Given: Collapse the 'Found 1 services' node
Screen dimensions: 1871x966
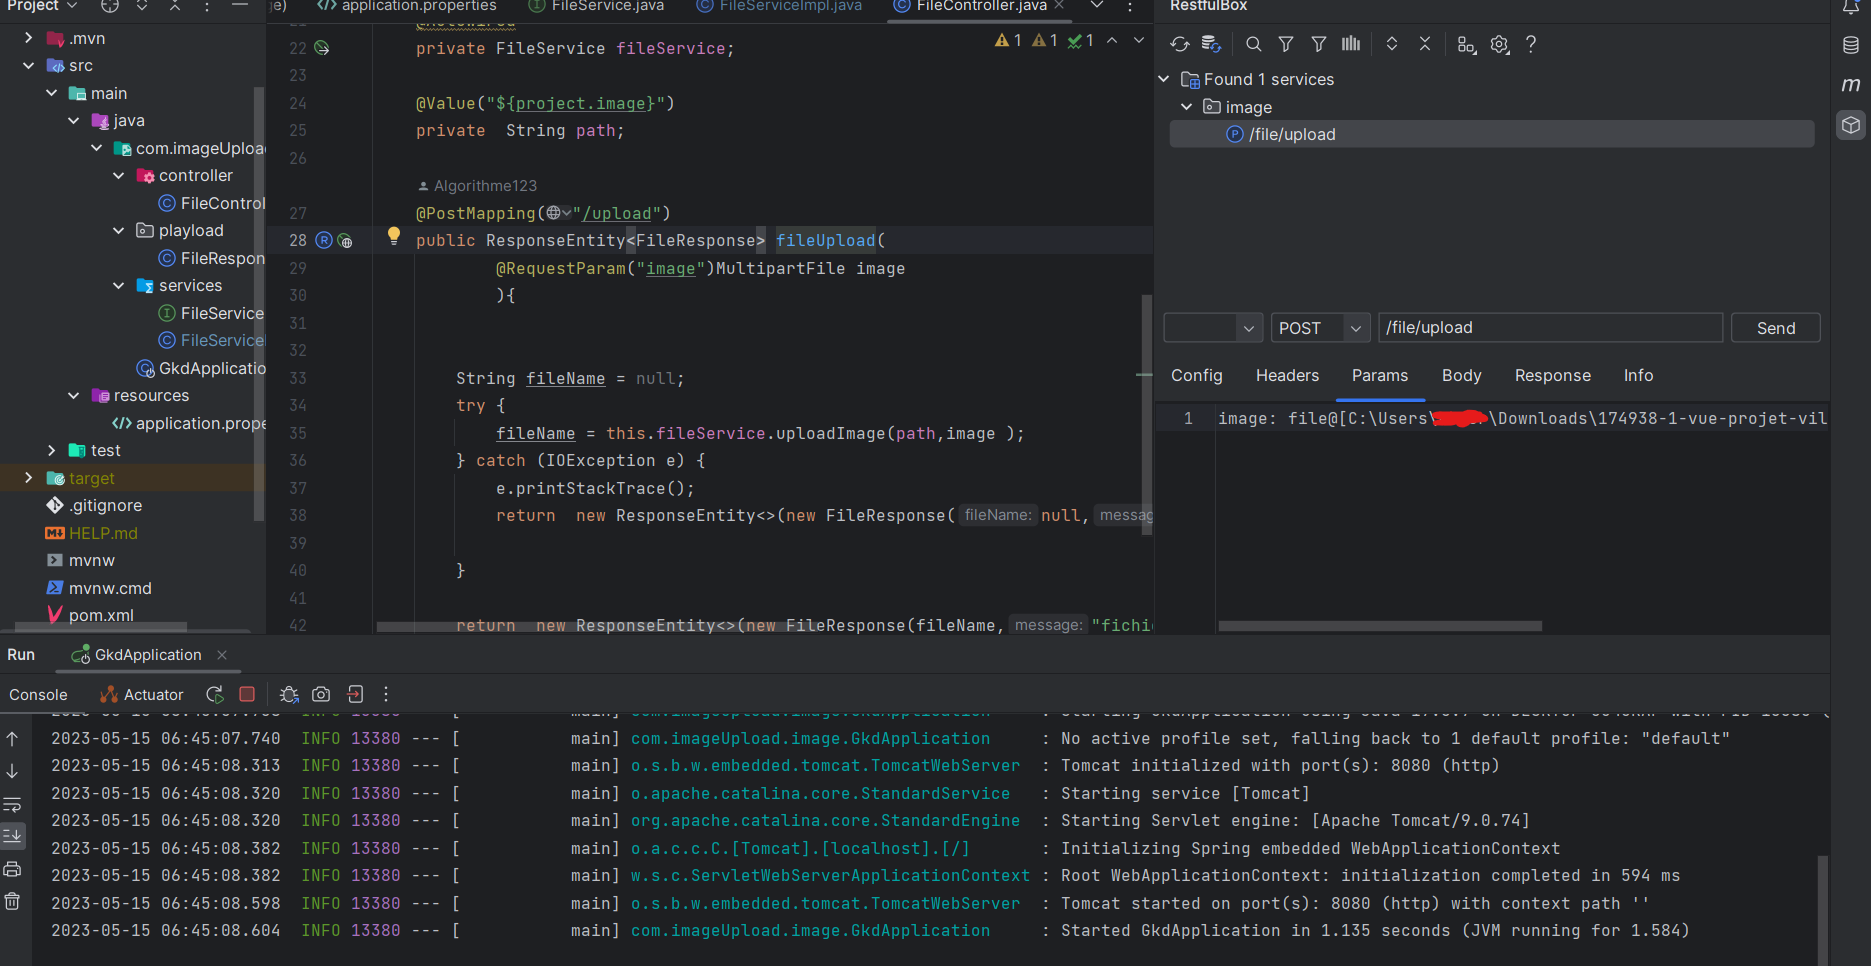Looking at the screenshot, I should click(1163, 78).
